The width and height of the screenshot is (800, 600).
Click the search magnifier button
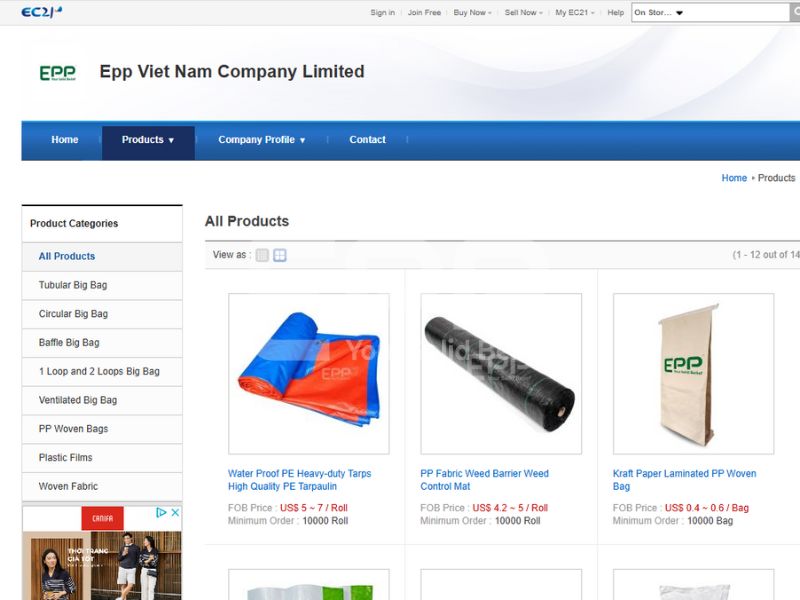pos(795,12)
